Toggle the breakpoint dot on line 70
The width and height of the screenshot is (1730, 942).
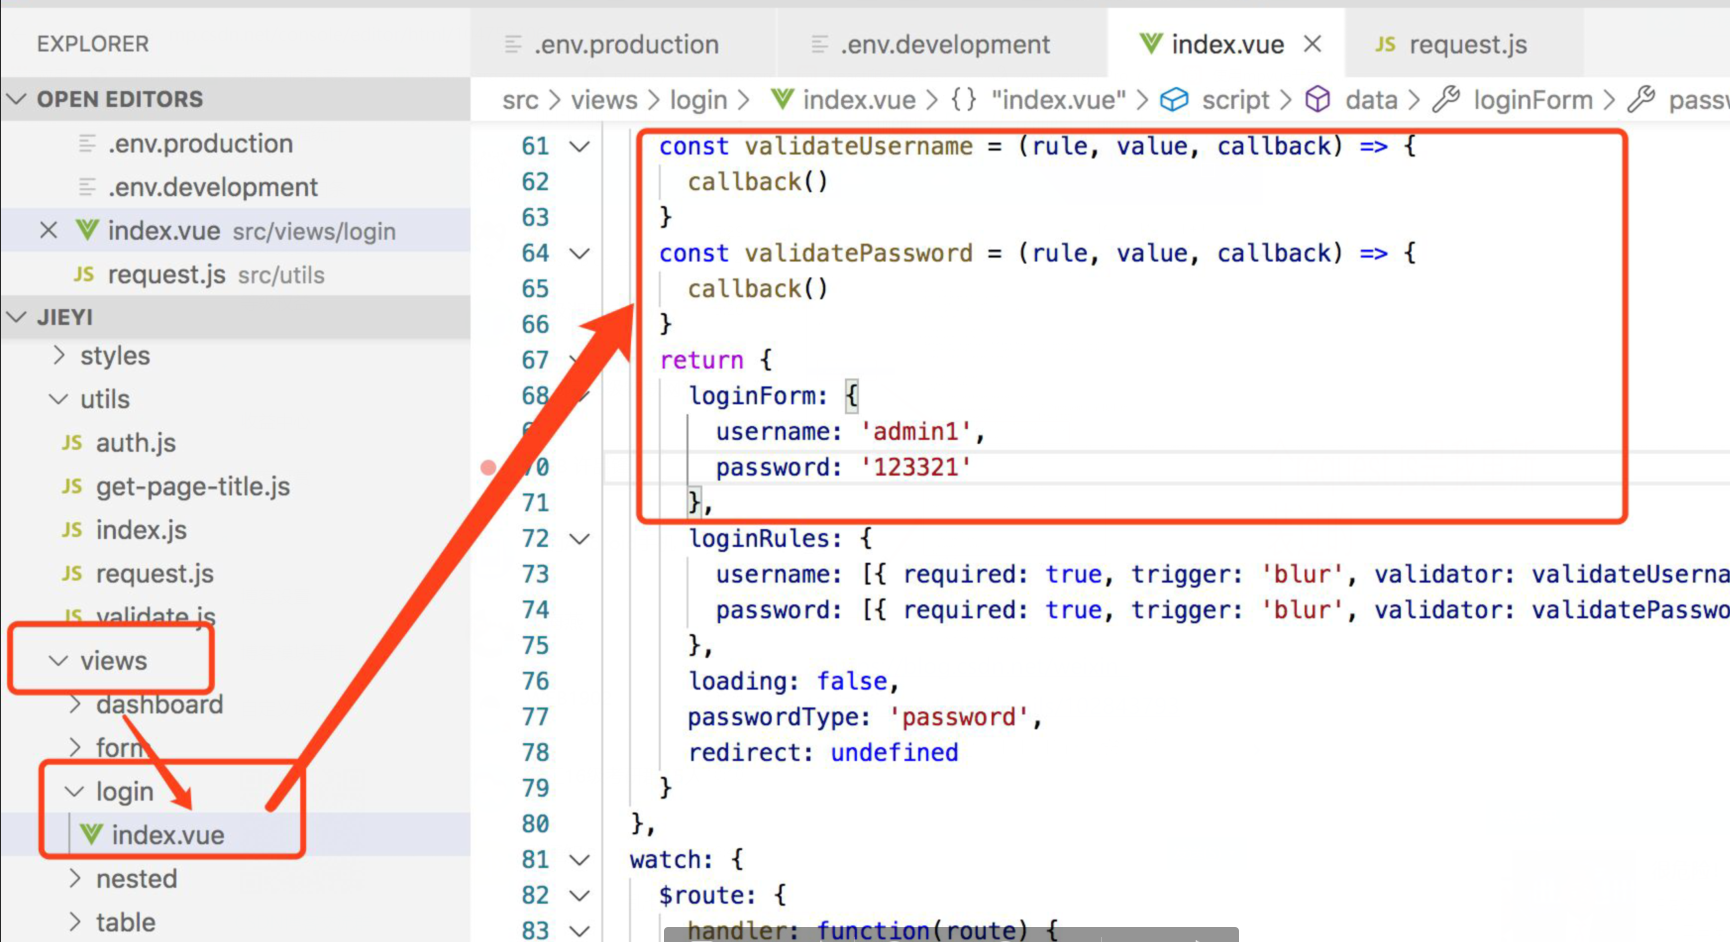488,466
